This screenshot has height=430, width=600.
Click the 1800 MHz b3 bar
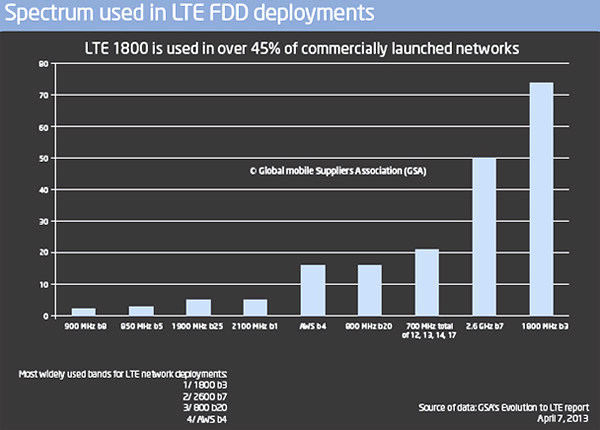(x=541, y=199)
